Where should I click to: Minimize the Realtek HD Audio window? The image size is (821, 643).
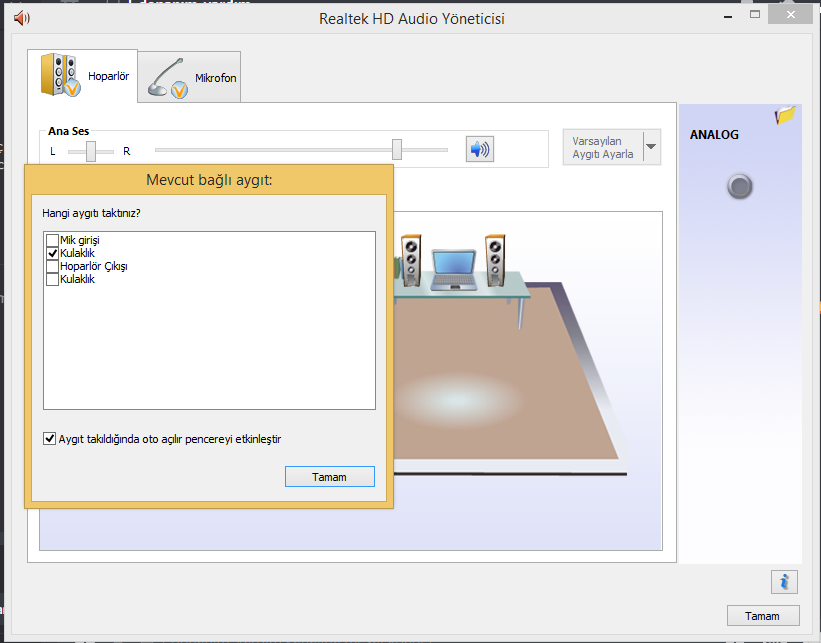[x=728, y=16]
